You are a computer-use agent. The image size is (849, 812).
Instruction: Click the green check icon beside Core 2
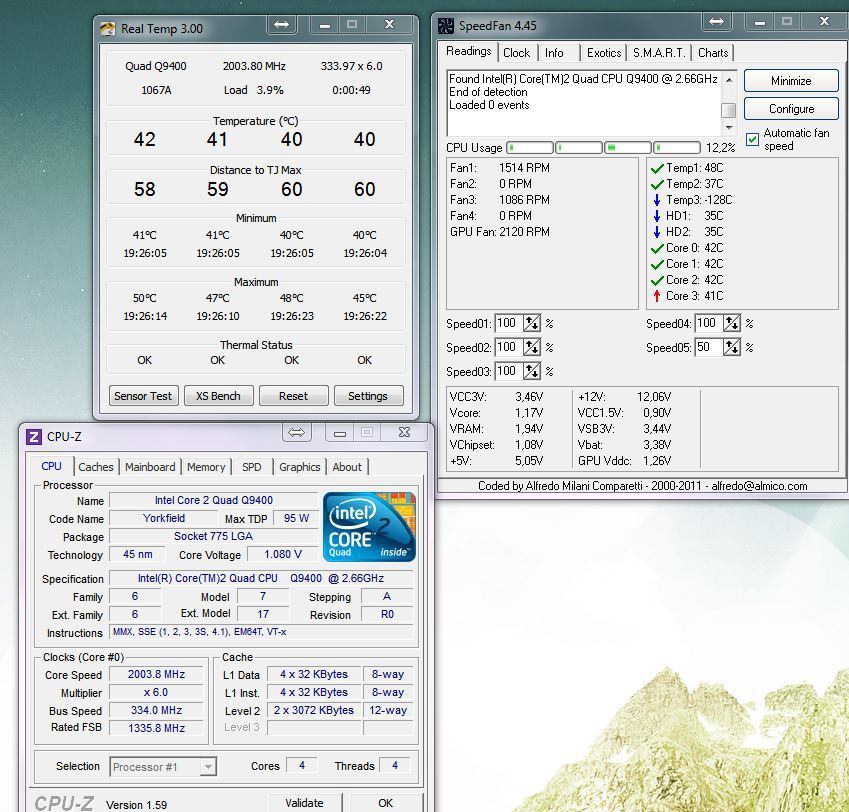[x=657, y=280]
